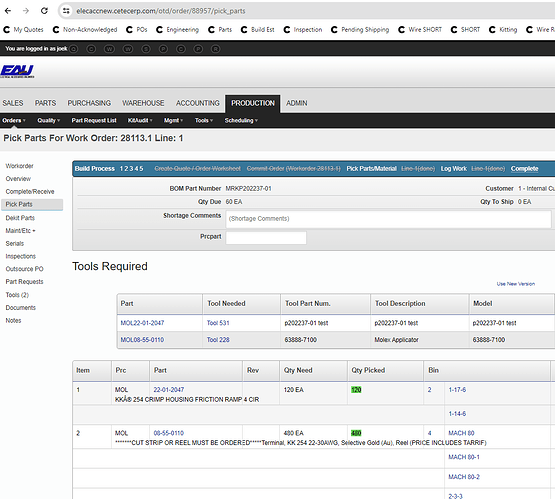Open Tool 531 link

[x=218, y=323]
